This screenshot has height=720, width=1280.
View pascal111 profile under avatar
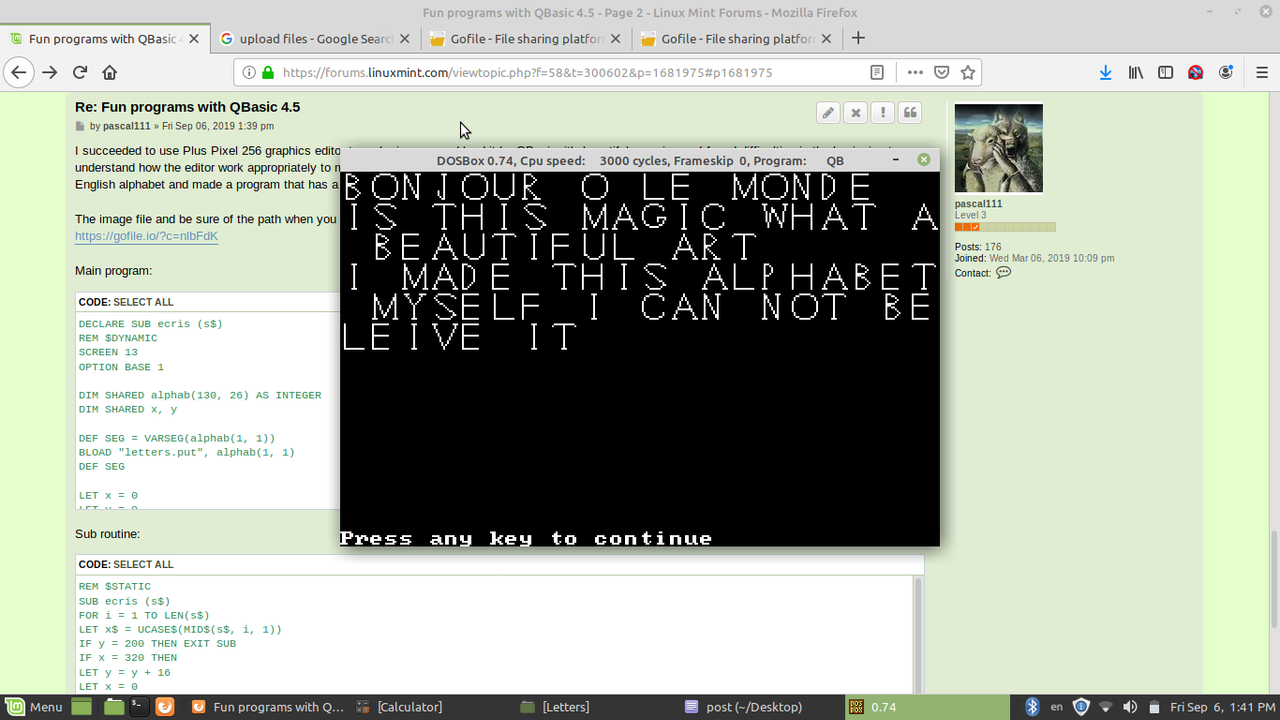coord(978,204)
